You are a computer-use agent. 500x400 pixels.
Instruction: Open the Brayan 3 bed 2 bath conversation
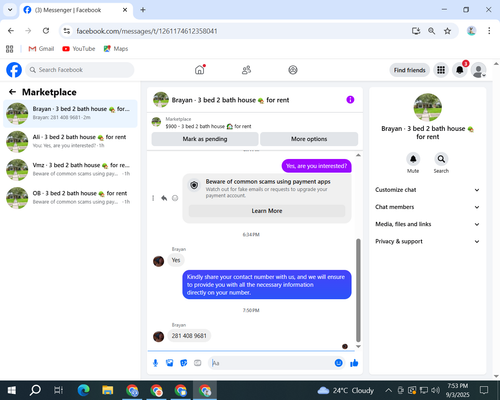point(70,113)
